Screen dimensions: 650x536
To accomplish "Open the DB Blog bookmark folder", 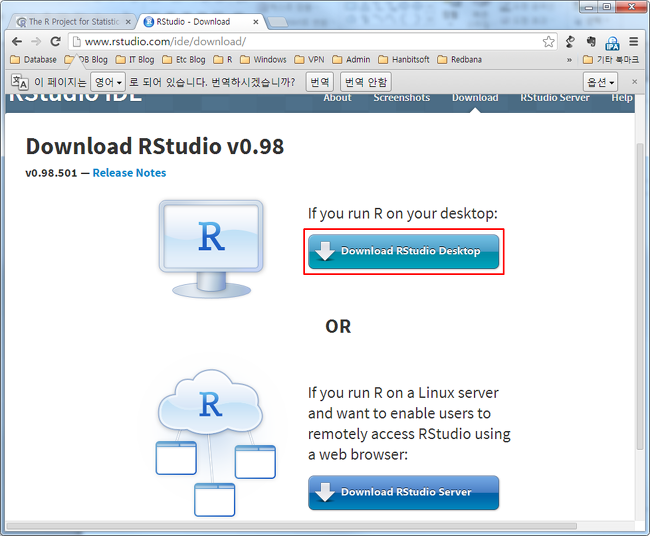I will [x=86, y=60].
